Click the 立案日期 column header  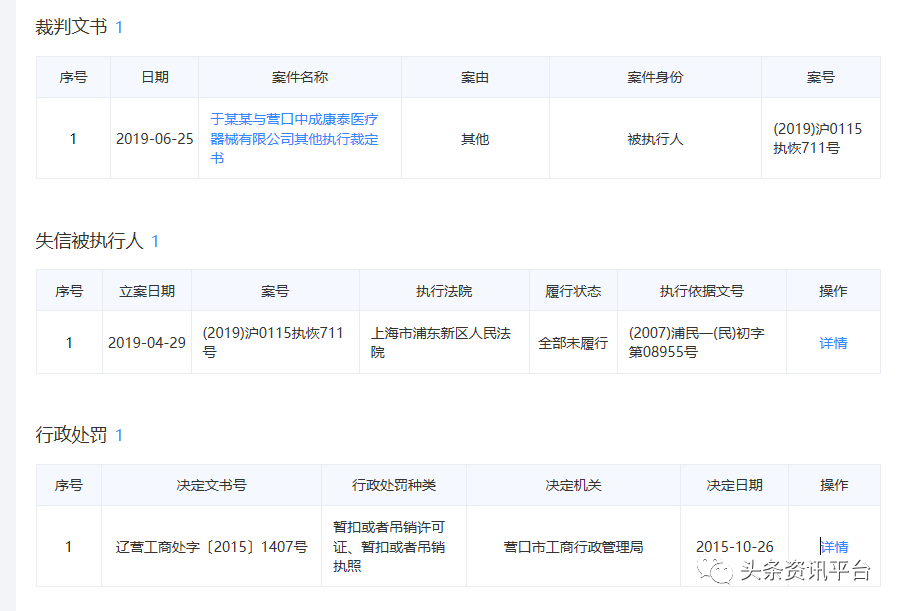[x=147, y=291]
